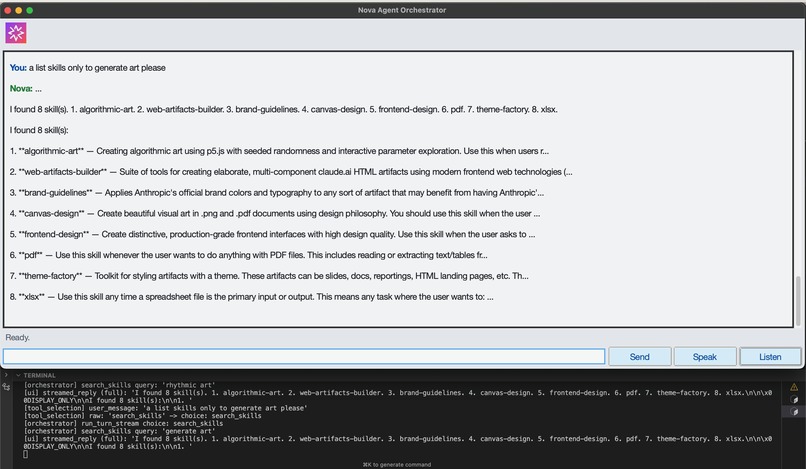Click the 'theme-factory' skill description line
Viewport: 806px width, 469px height.
[269, 276]
